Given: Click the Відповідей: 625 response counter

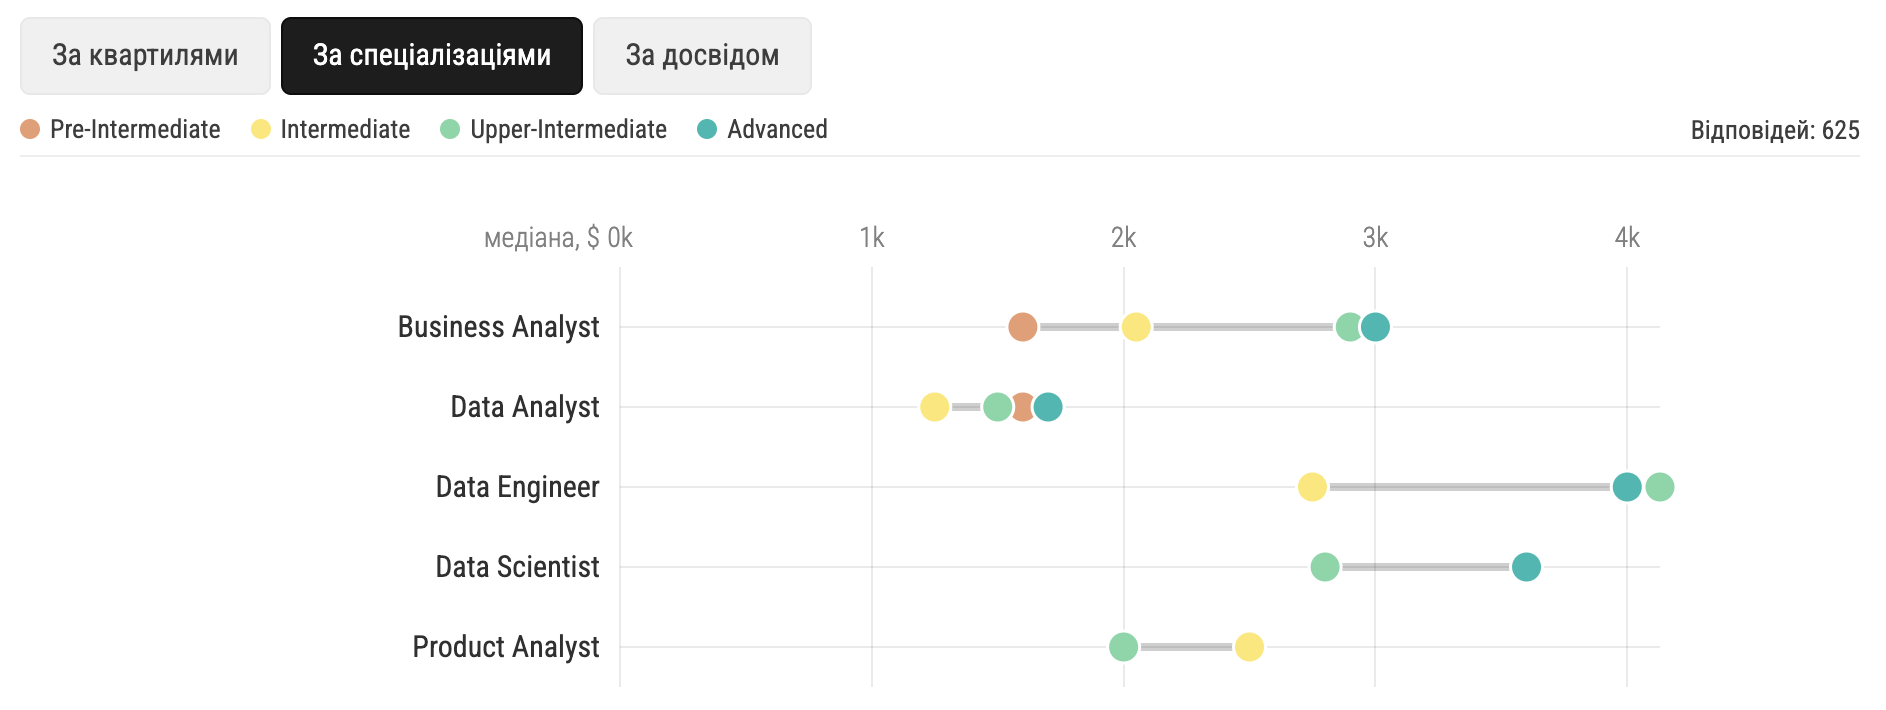Looking at the screenshot, I should (1775, 130).
